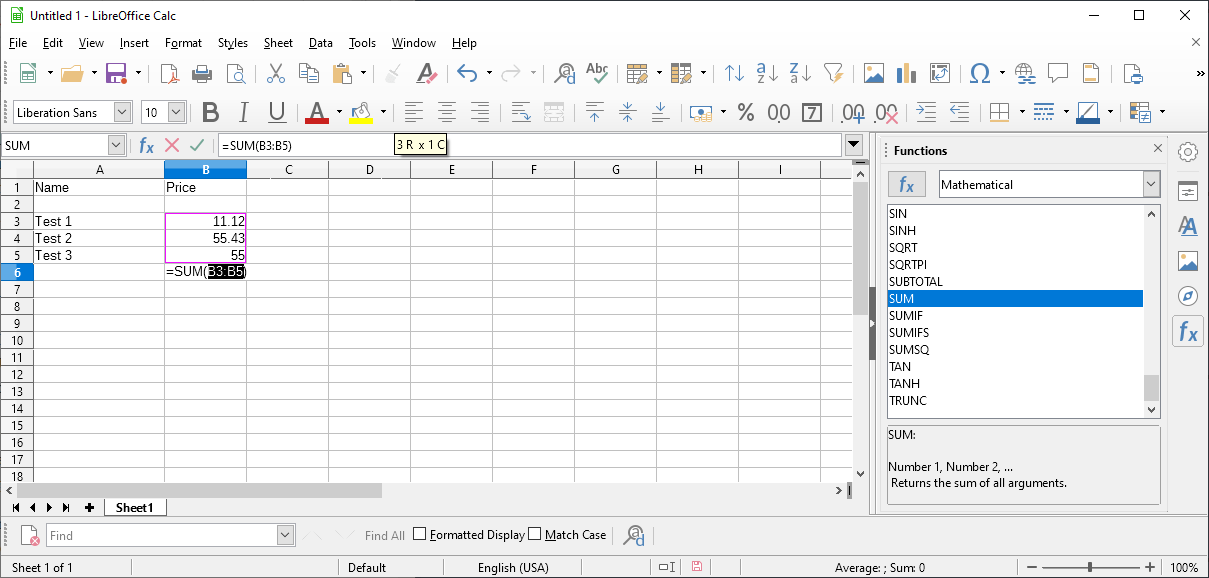Screen dimensions: 1209x578
Task: Open the Insert Chart tool
Action: (905, 73)
